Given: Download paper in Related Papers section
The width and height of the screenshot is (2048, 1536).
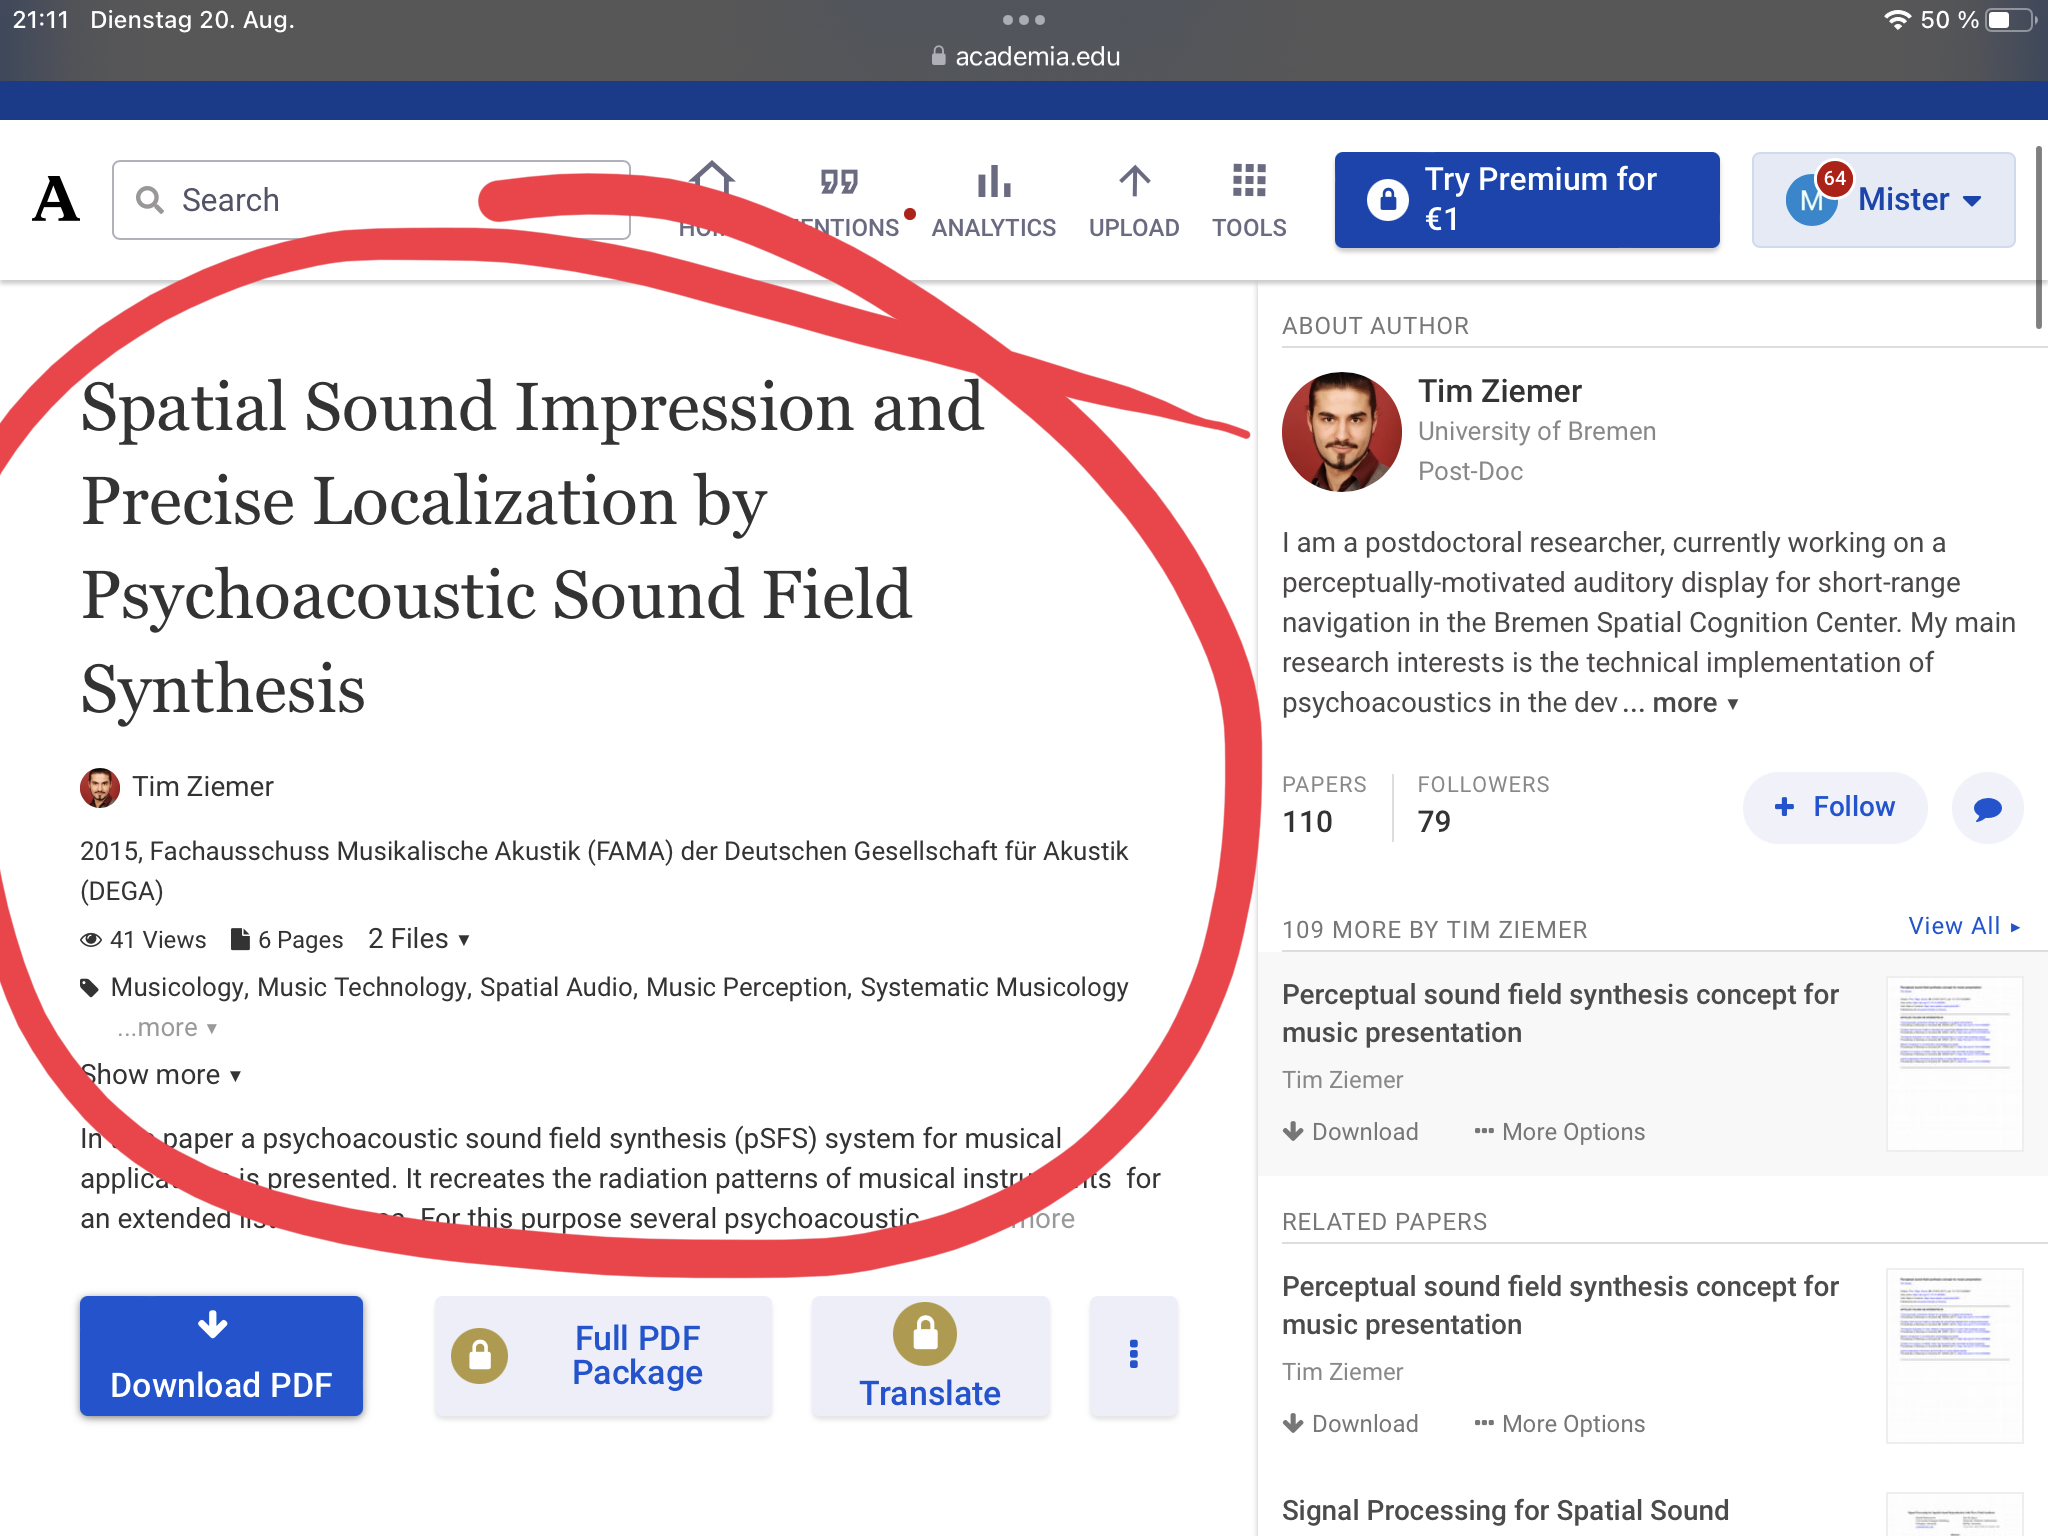Looking at the screenshot, I should [x=1351, y=1424].
